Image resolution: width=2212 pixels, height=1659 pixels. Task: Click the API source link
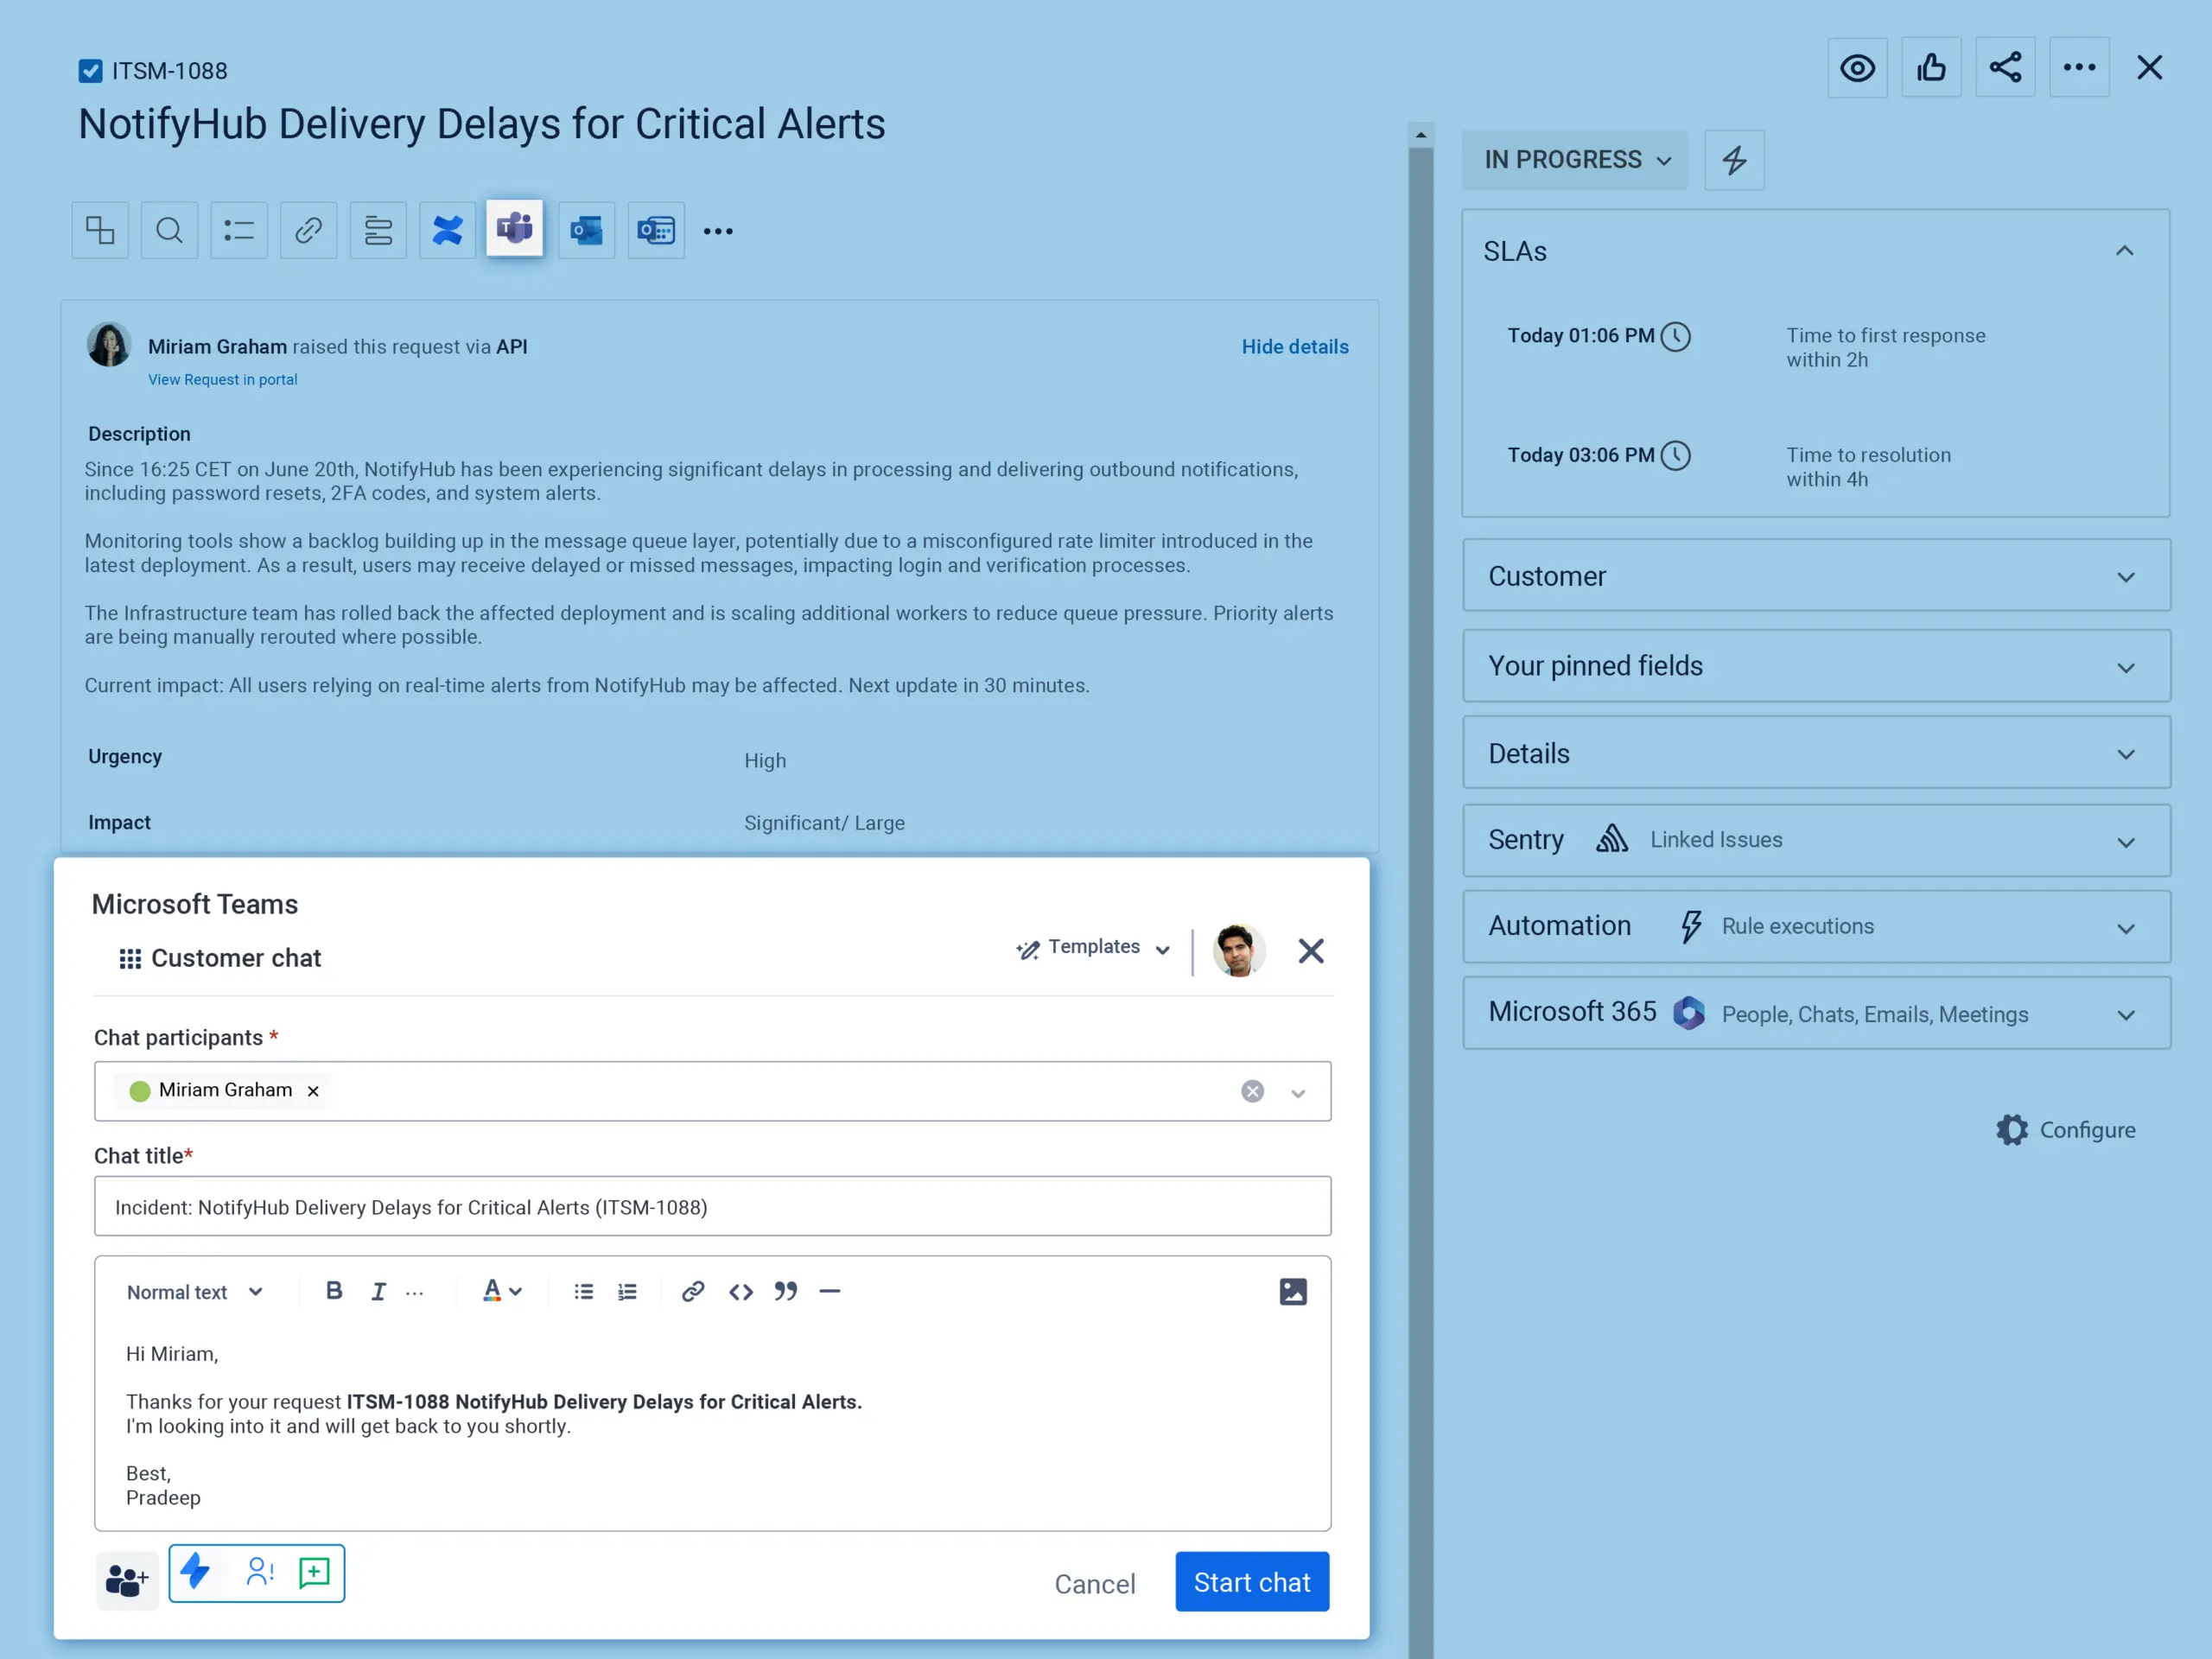point(512,347)
